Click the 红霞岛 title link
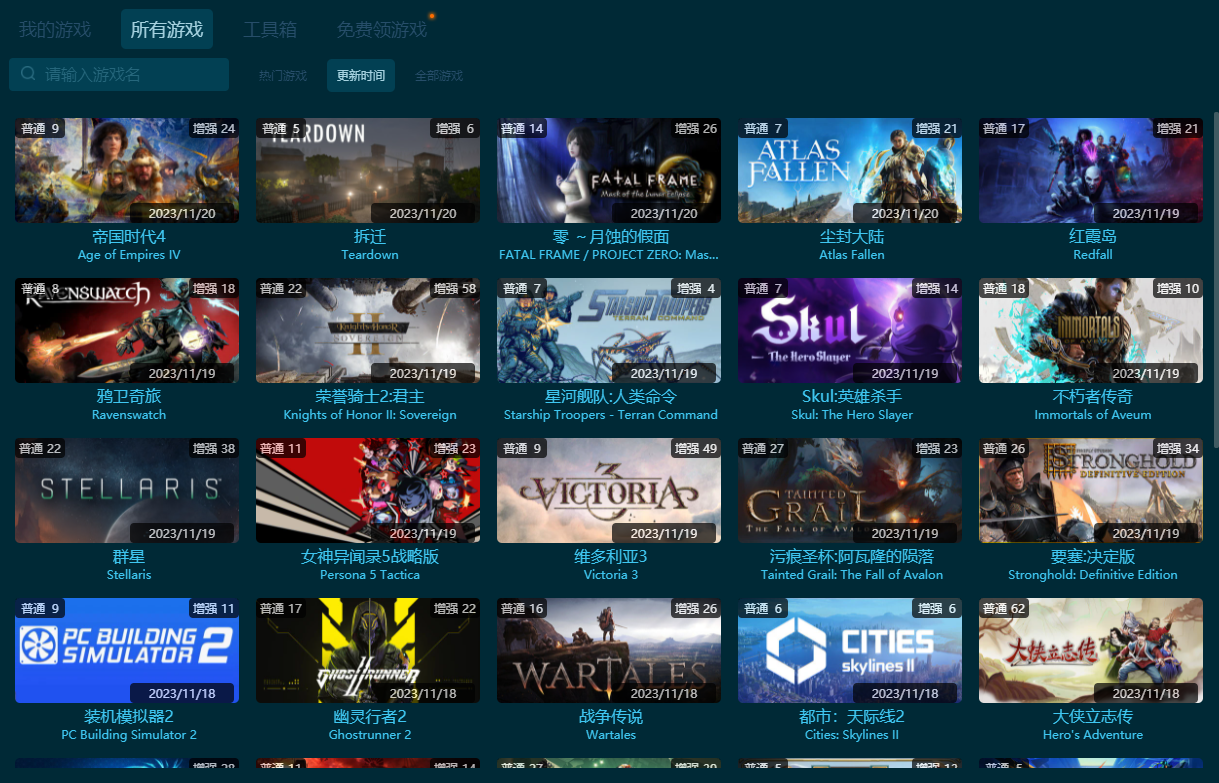 coord(1093,237)
